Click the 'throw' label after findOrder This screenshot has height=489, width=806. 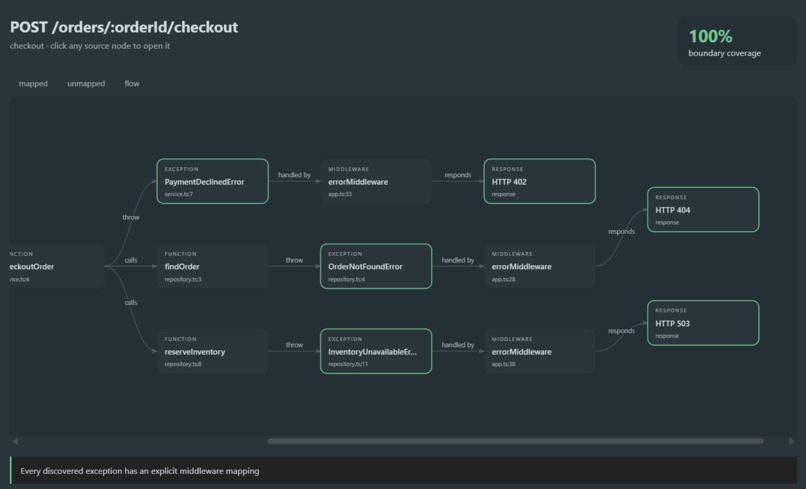point(294,260)
